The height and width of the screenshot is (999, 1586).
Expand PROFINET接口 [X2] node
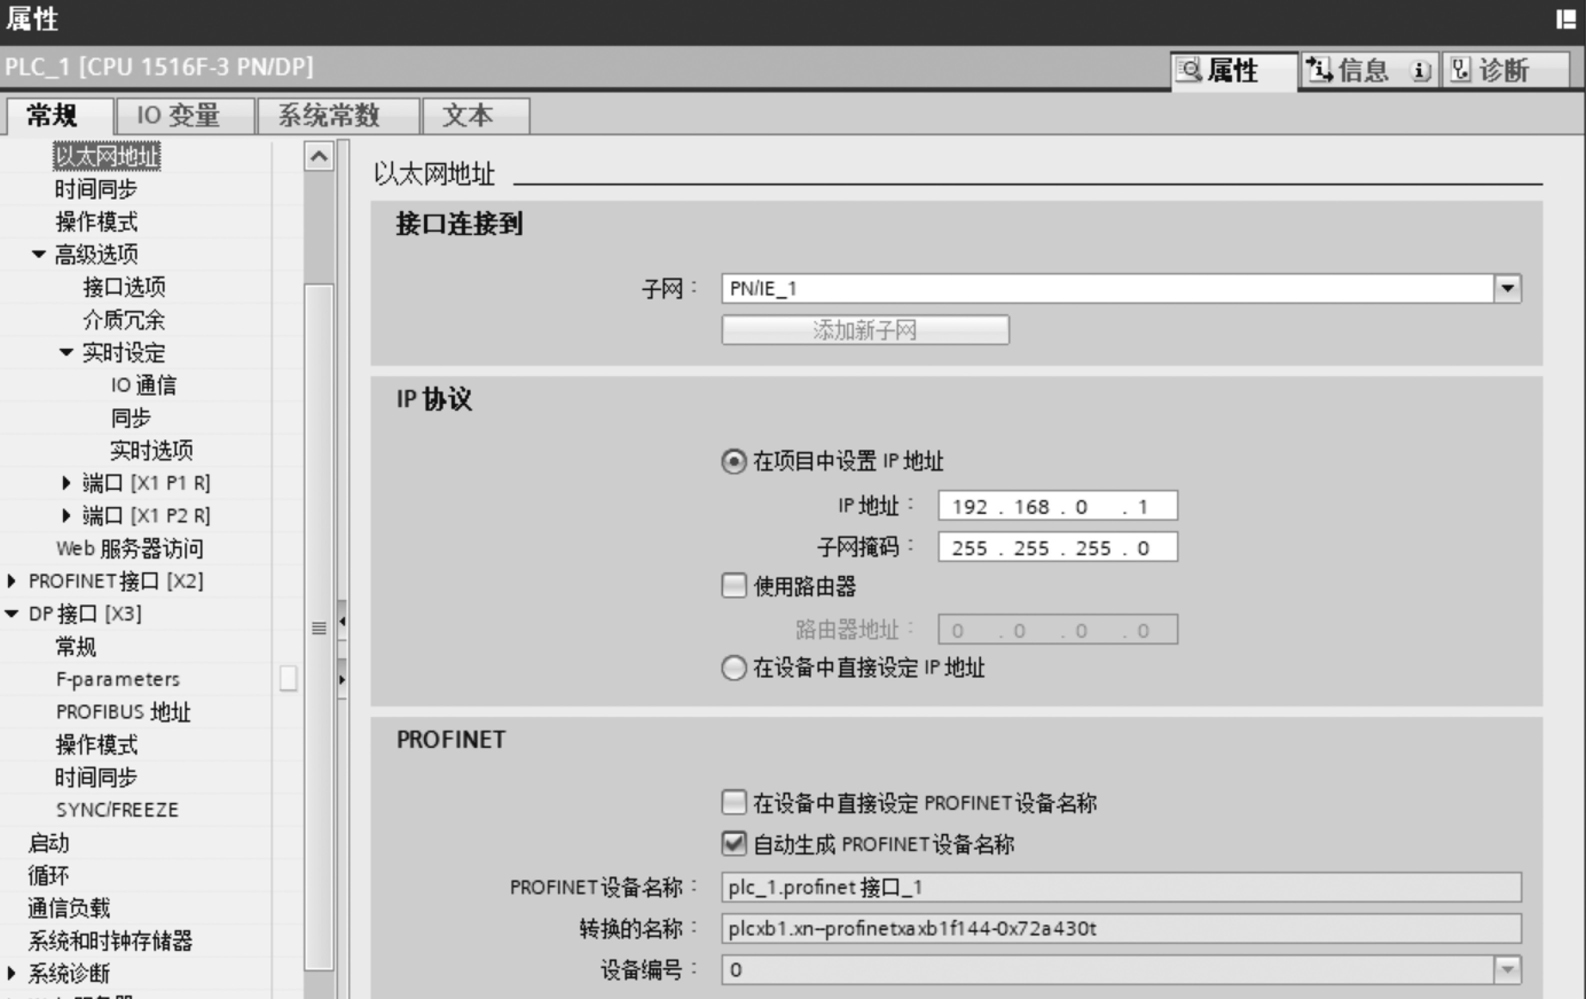(x=11, y=581)
